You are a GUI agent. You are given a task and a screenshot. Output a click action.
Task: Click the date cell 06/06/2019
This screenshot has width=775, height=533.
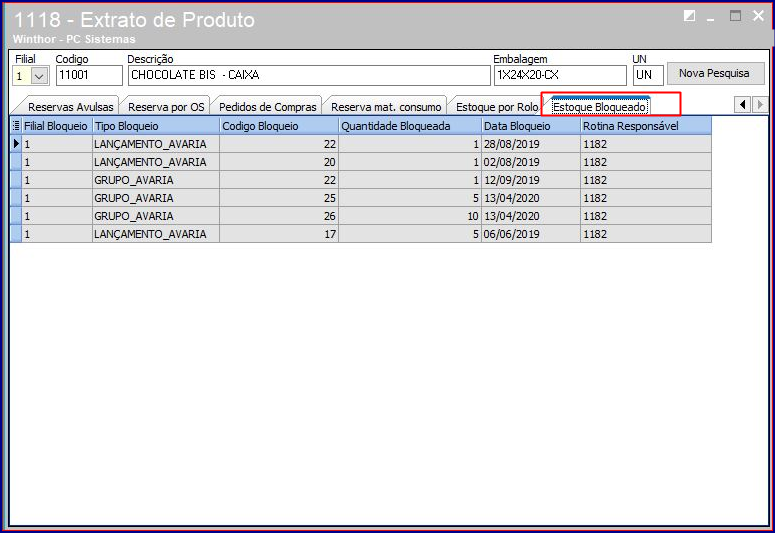tap(531, 234)
